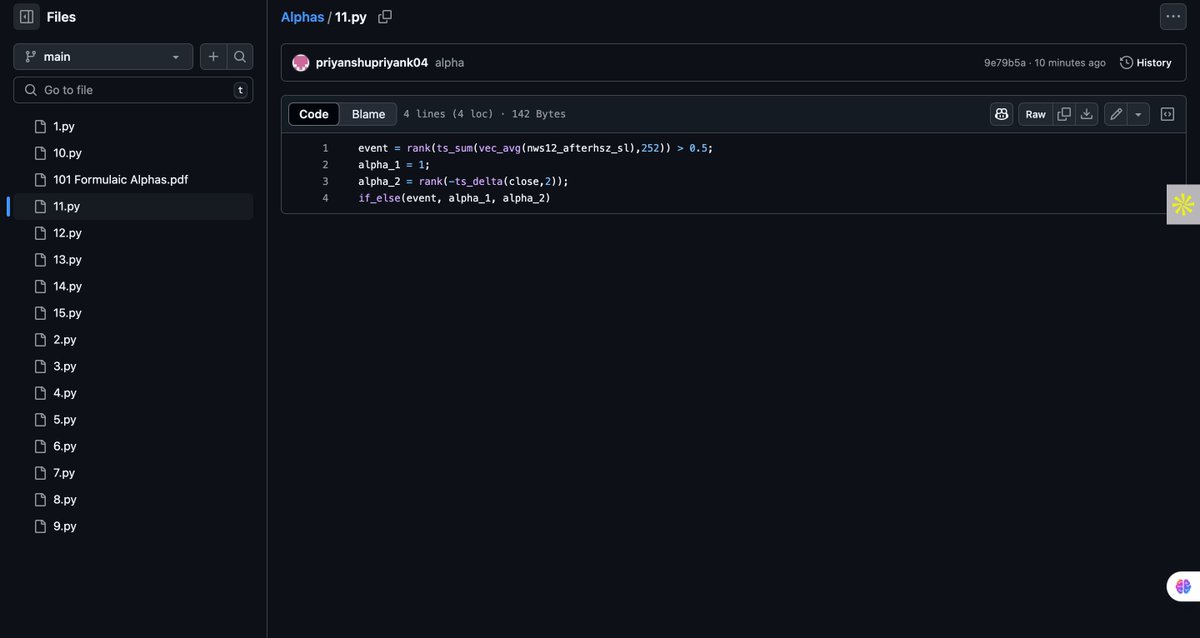This screenshot has height=638, width=1200.
Task: Switch to the Code tab
Action: click(x=314, y=114)
